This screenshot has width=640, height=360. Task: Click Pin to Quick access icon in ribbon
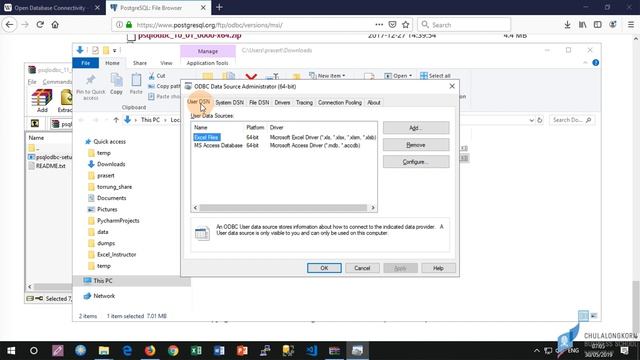pyautogui.click(x=91, y=80)
